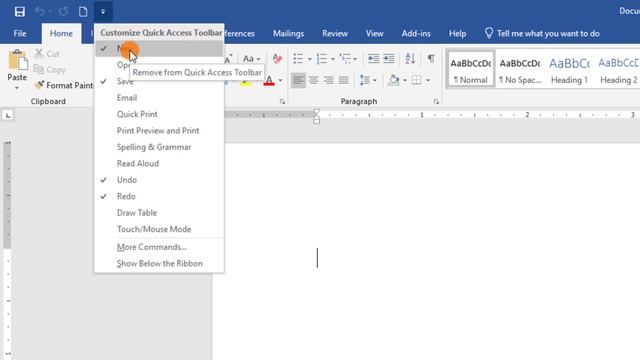The height and width of the screenshot is (360, 640).
Task: Click the Bullets list icon
Action: [x=298, y=59]
